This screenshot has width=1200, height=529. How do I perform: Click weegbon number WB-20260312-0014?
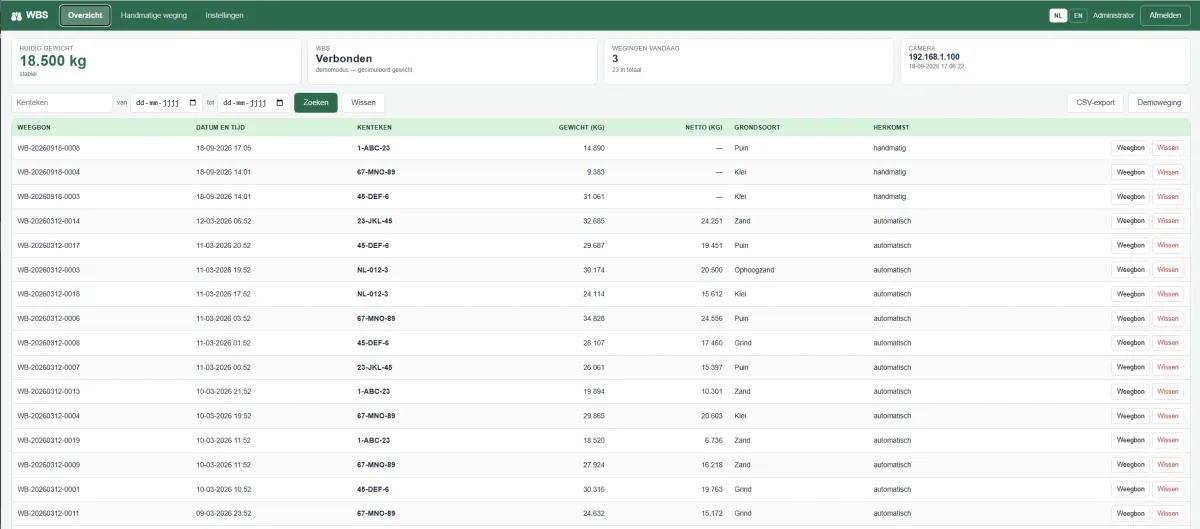pyautogui.click(x=49, y=221)
